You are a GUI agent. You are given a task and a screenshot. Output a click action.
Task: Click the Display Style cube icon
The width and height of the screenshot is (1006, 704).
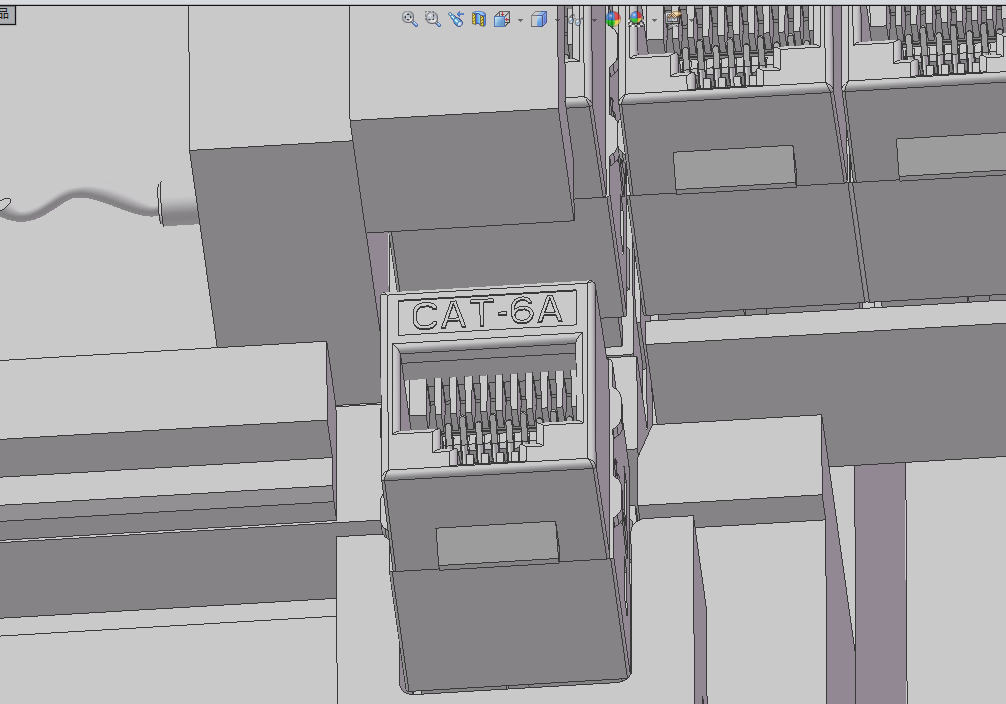[x=539, y=19]
